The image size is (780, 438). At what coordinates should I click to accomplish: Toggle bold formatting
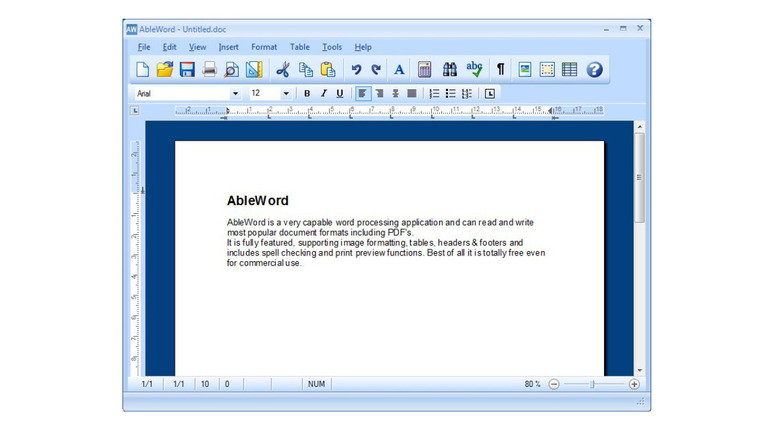click(x=307, y=94)
